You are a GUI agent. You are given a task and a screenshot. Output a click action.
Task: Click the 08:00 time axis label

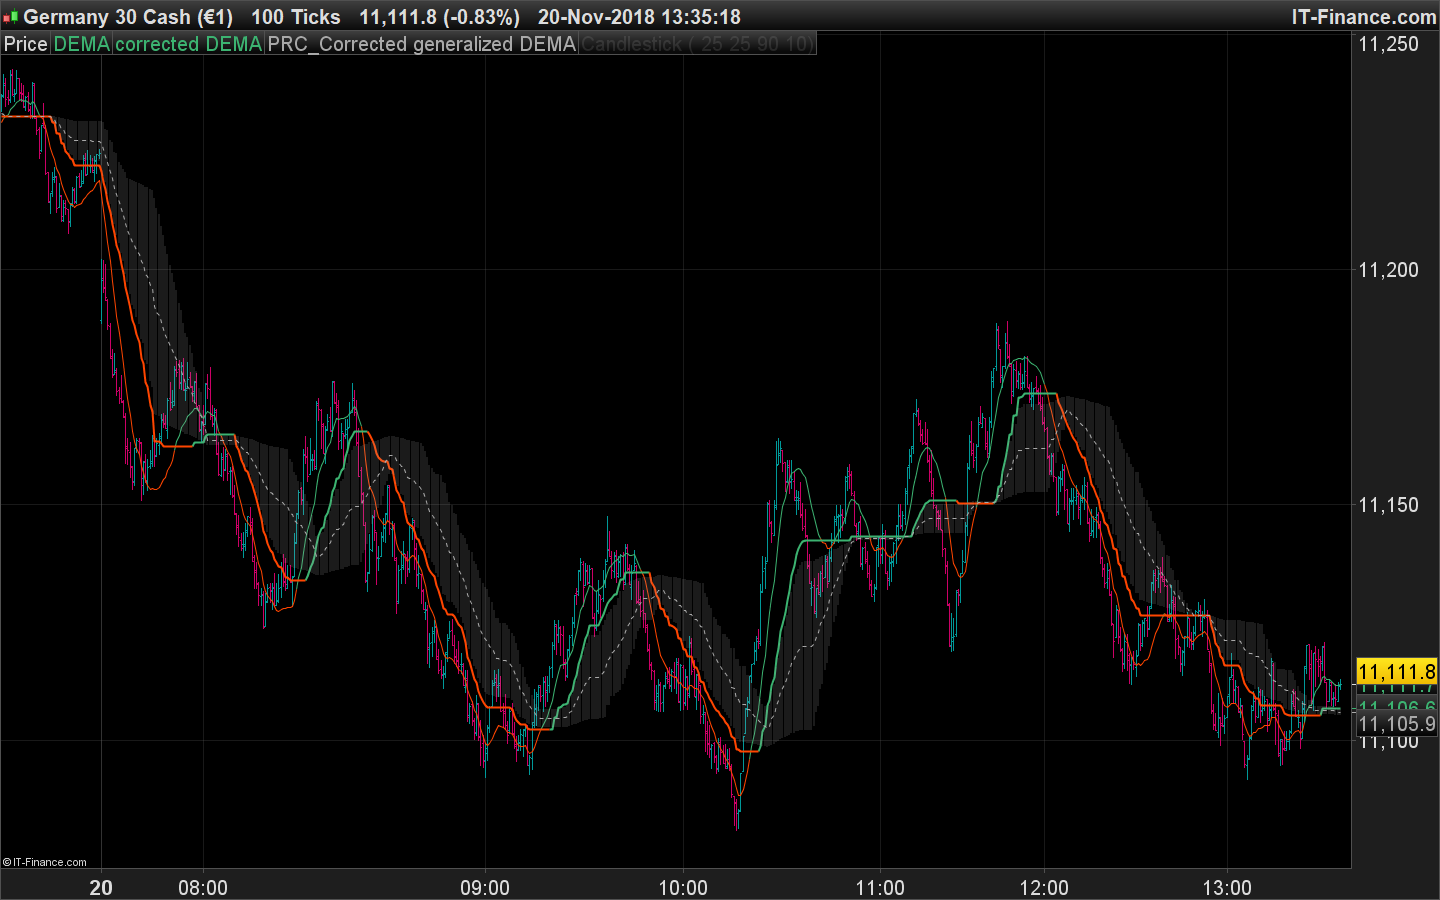point(203,888)
